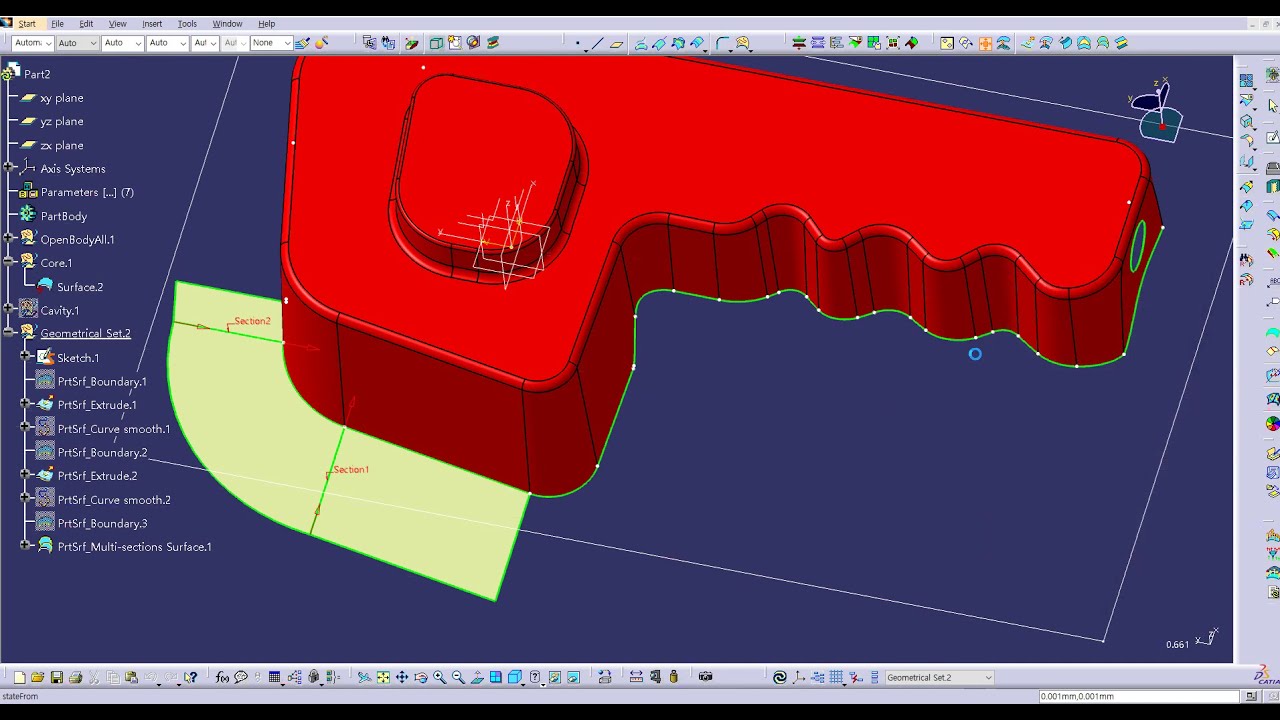Screen dimensions: 1280x720
Task: Click the Section1 label in the viewport
Action: click(x=351, y=469)
